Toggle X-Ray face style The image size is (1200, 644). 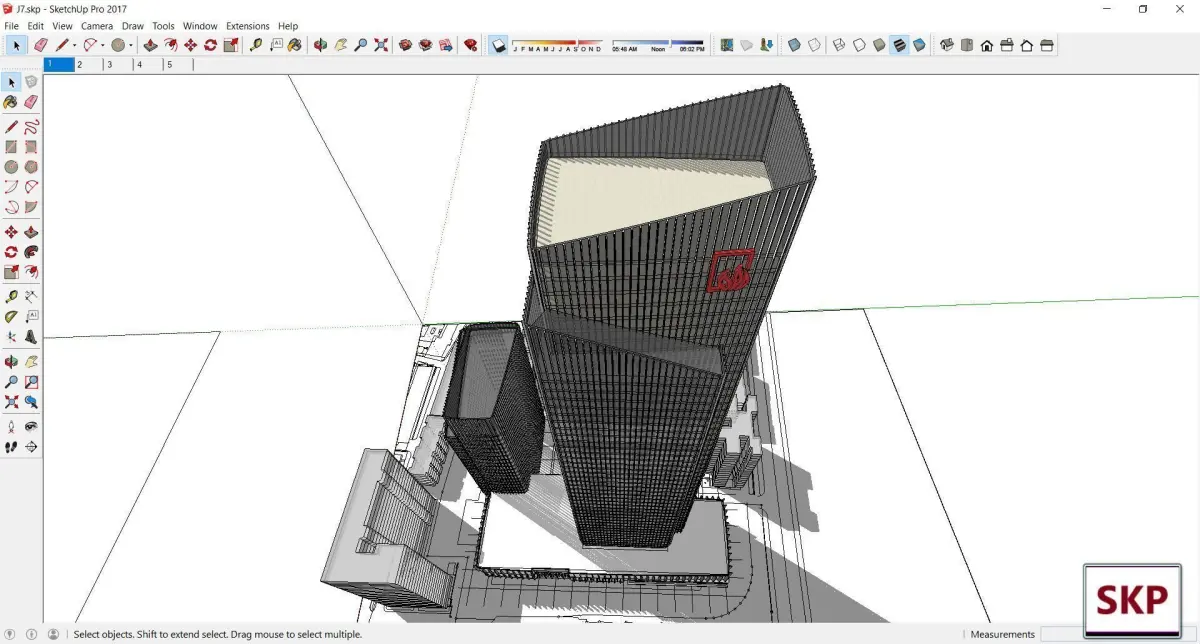coord(794,45)
